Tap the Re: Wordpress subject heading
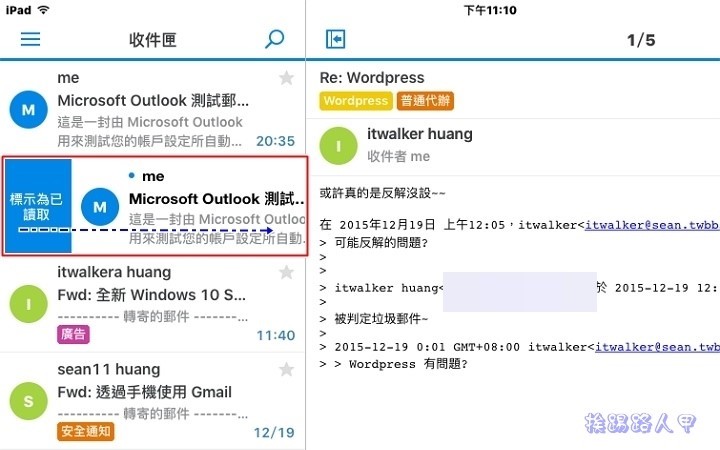Viewport: 720px width, 450px height. pyautogui.click(x=372, y=78)
